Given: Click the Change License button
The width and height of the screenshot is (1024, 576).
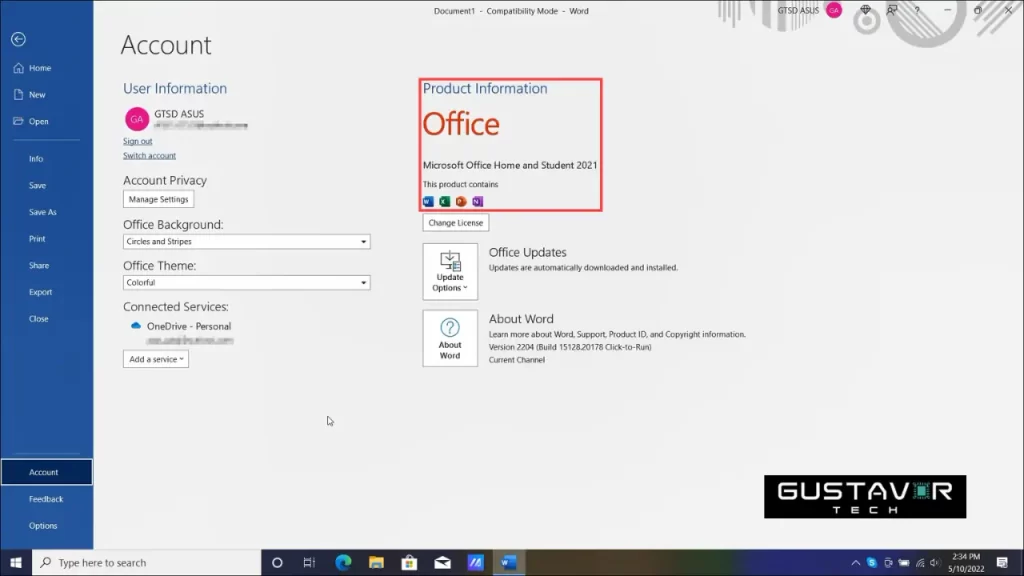Looking at the screenshot, I should (456, 223).
